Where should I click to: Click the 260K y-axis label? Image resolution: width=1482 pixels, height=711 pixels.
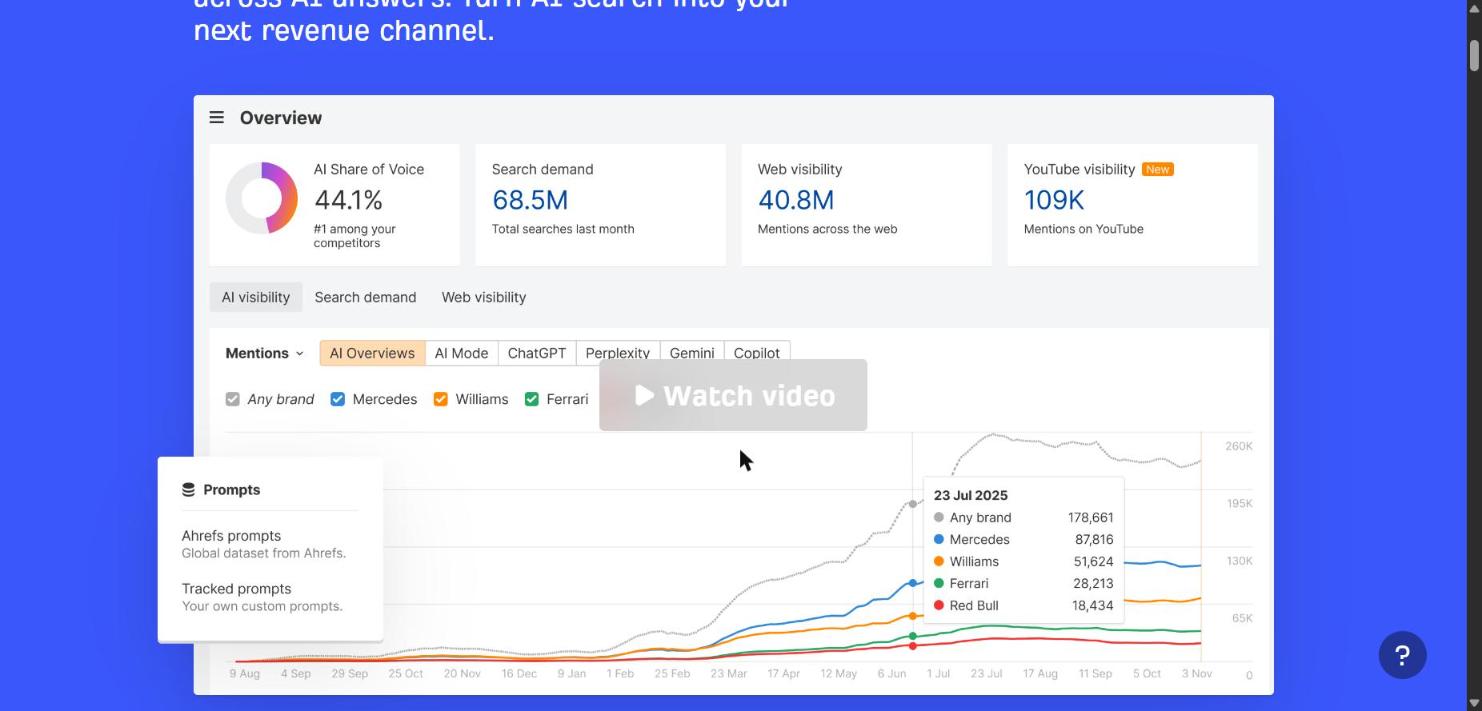pos(1239,446)
